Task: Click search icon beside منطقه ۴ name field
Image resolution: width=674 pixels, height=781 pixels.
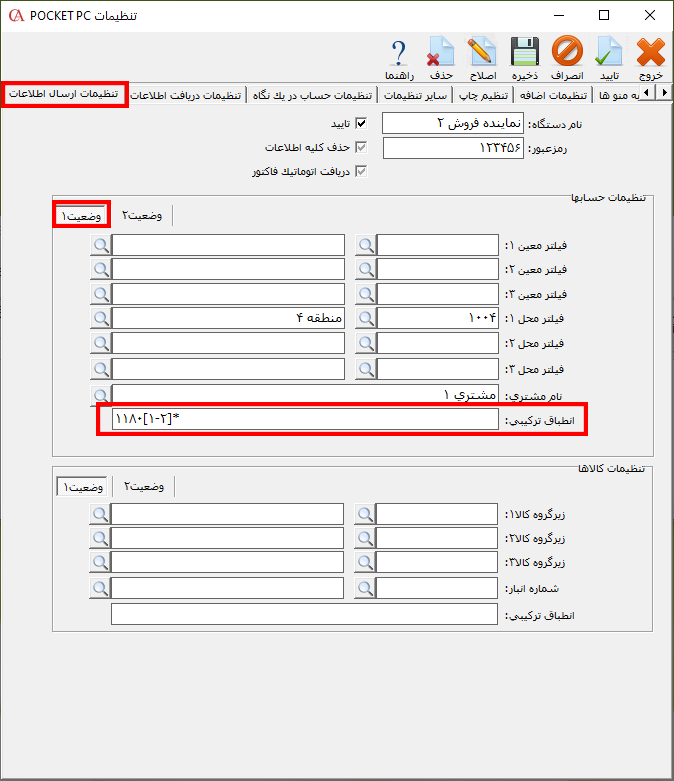Action: click(100, 318)
